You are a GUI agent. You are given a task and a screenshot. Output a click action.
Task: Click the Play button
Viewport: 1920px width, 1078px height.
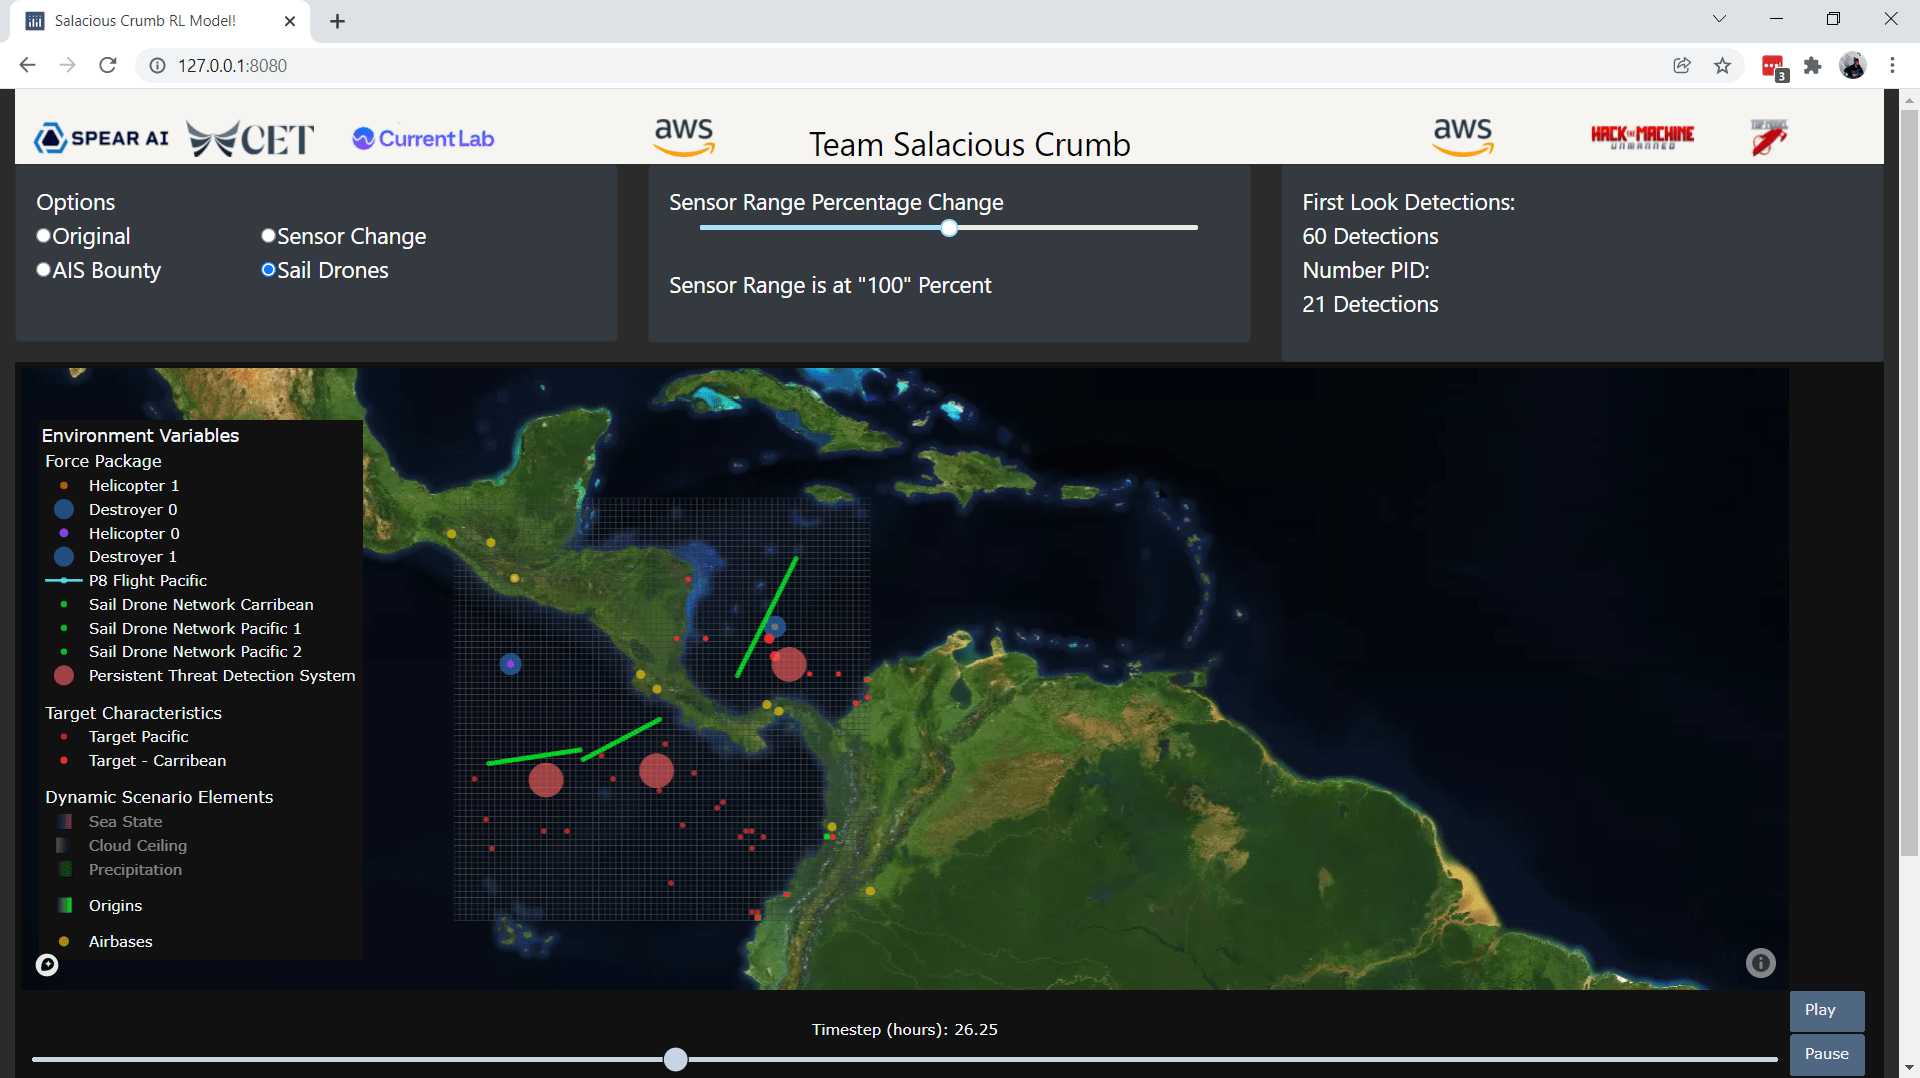pos(1826,1010)
